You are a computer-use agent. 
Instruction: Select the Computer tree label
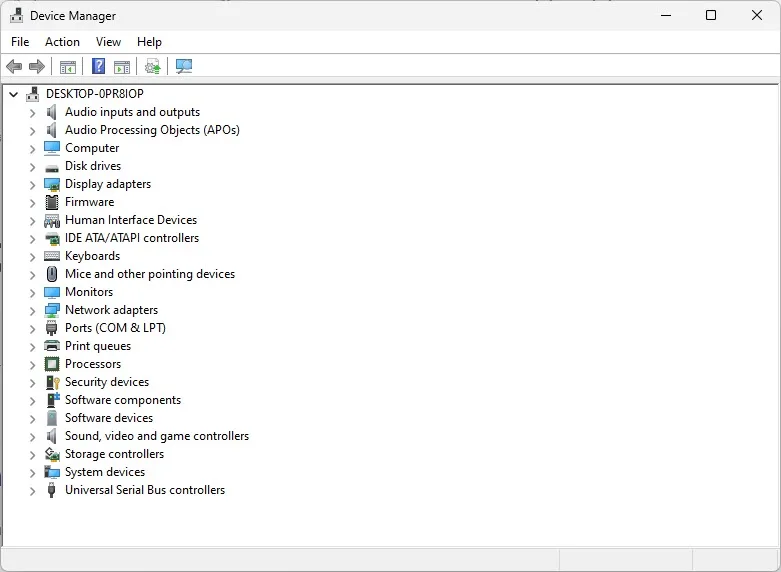[92, 148]
